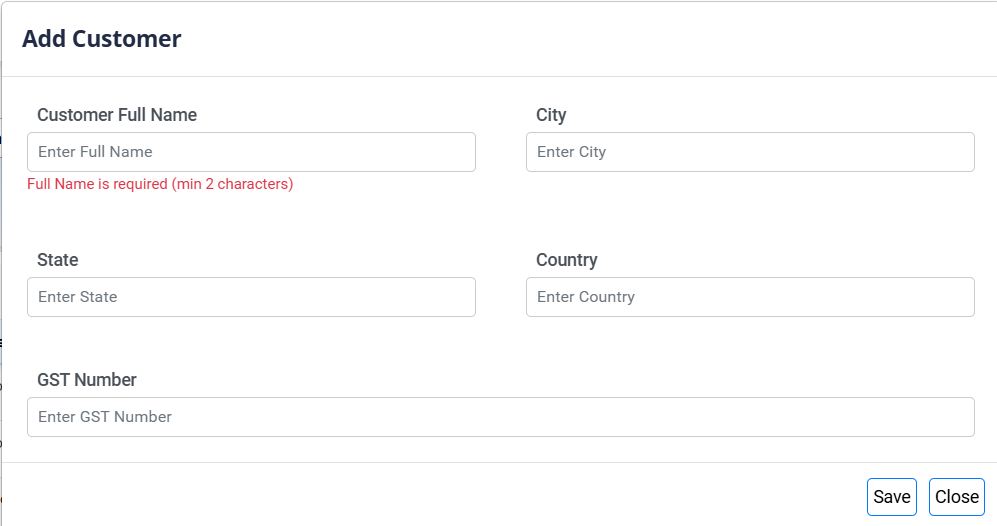Click into the Enter Country field
This screenshot has width=997, height=526.
tap(750, 297)
